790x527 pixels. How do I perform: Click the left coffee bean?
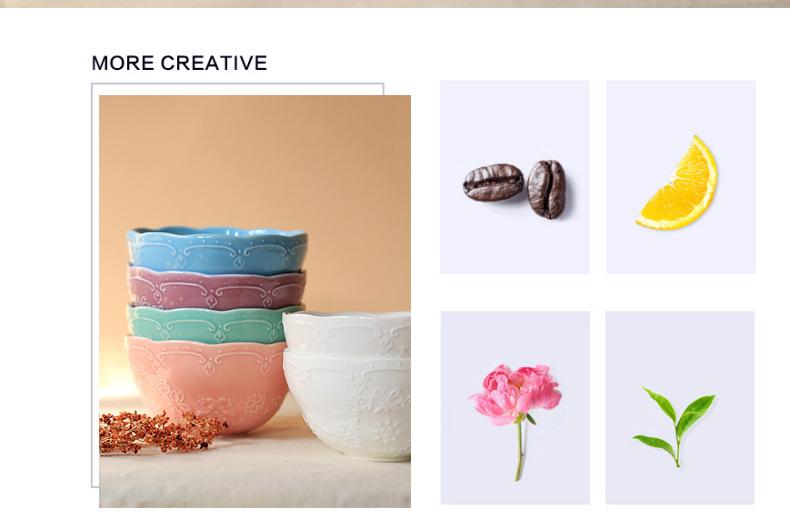point(493,182)
